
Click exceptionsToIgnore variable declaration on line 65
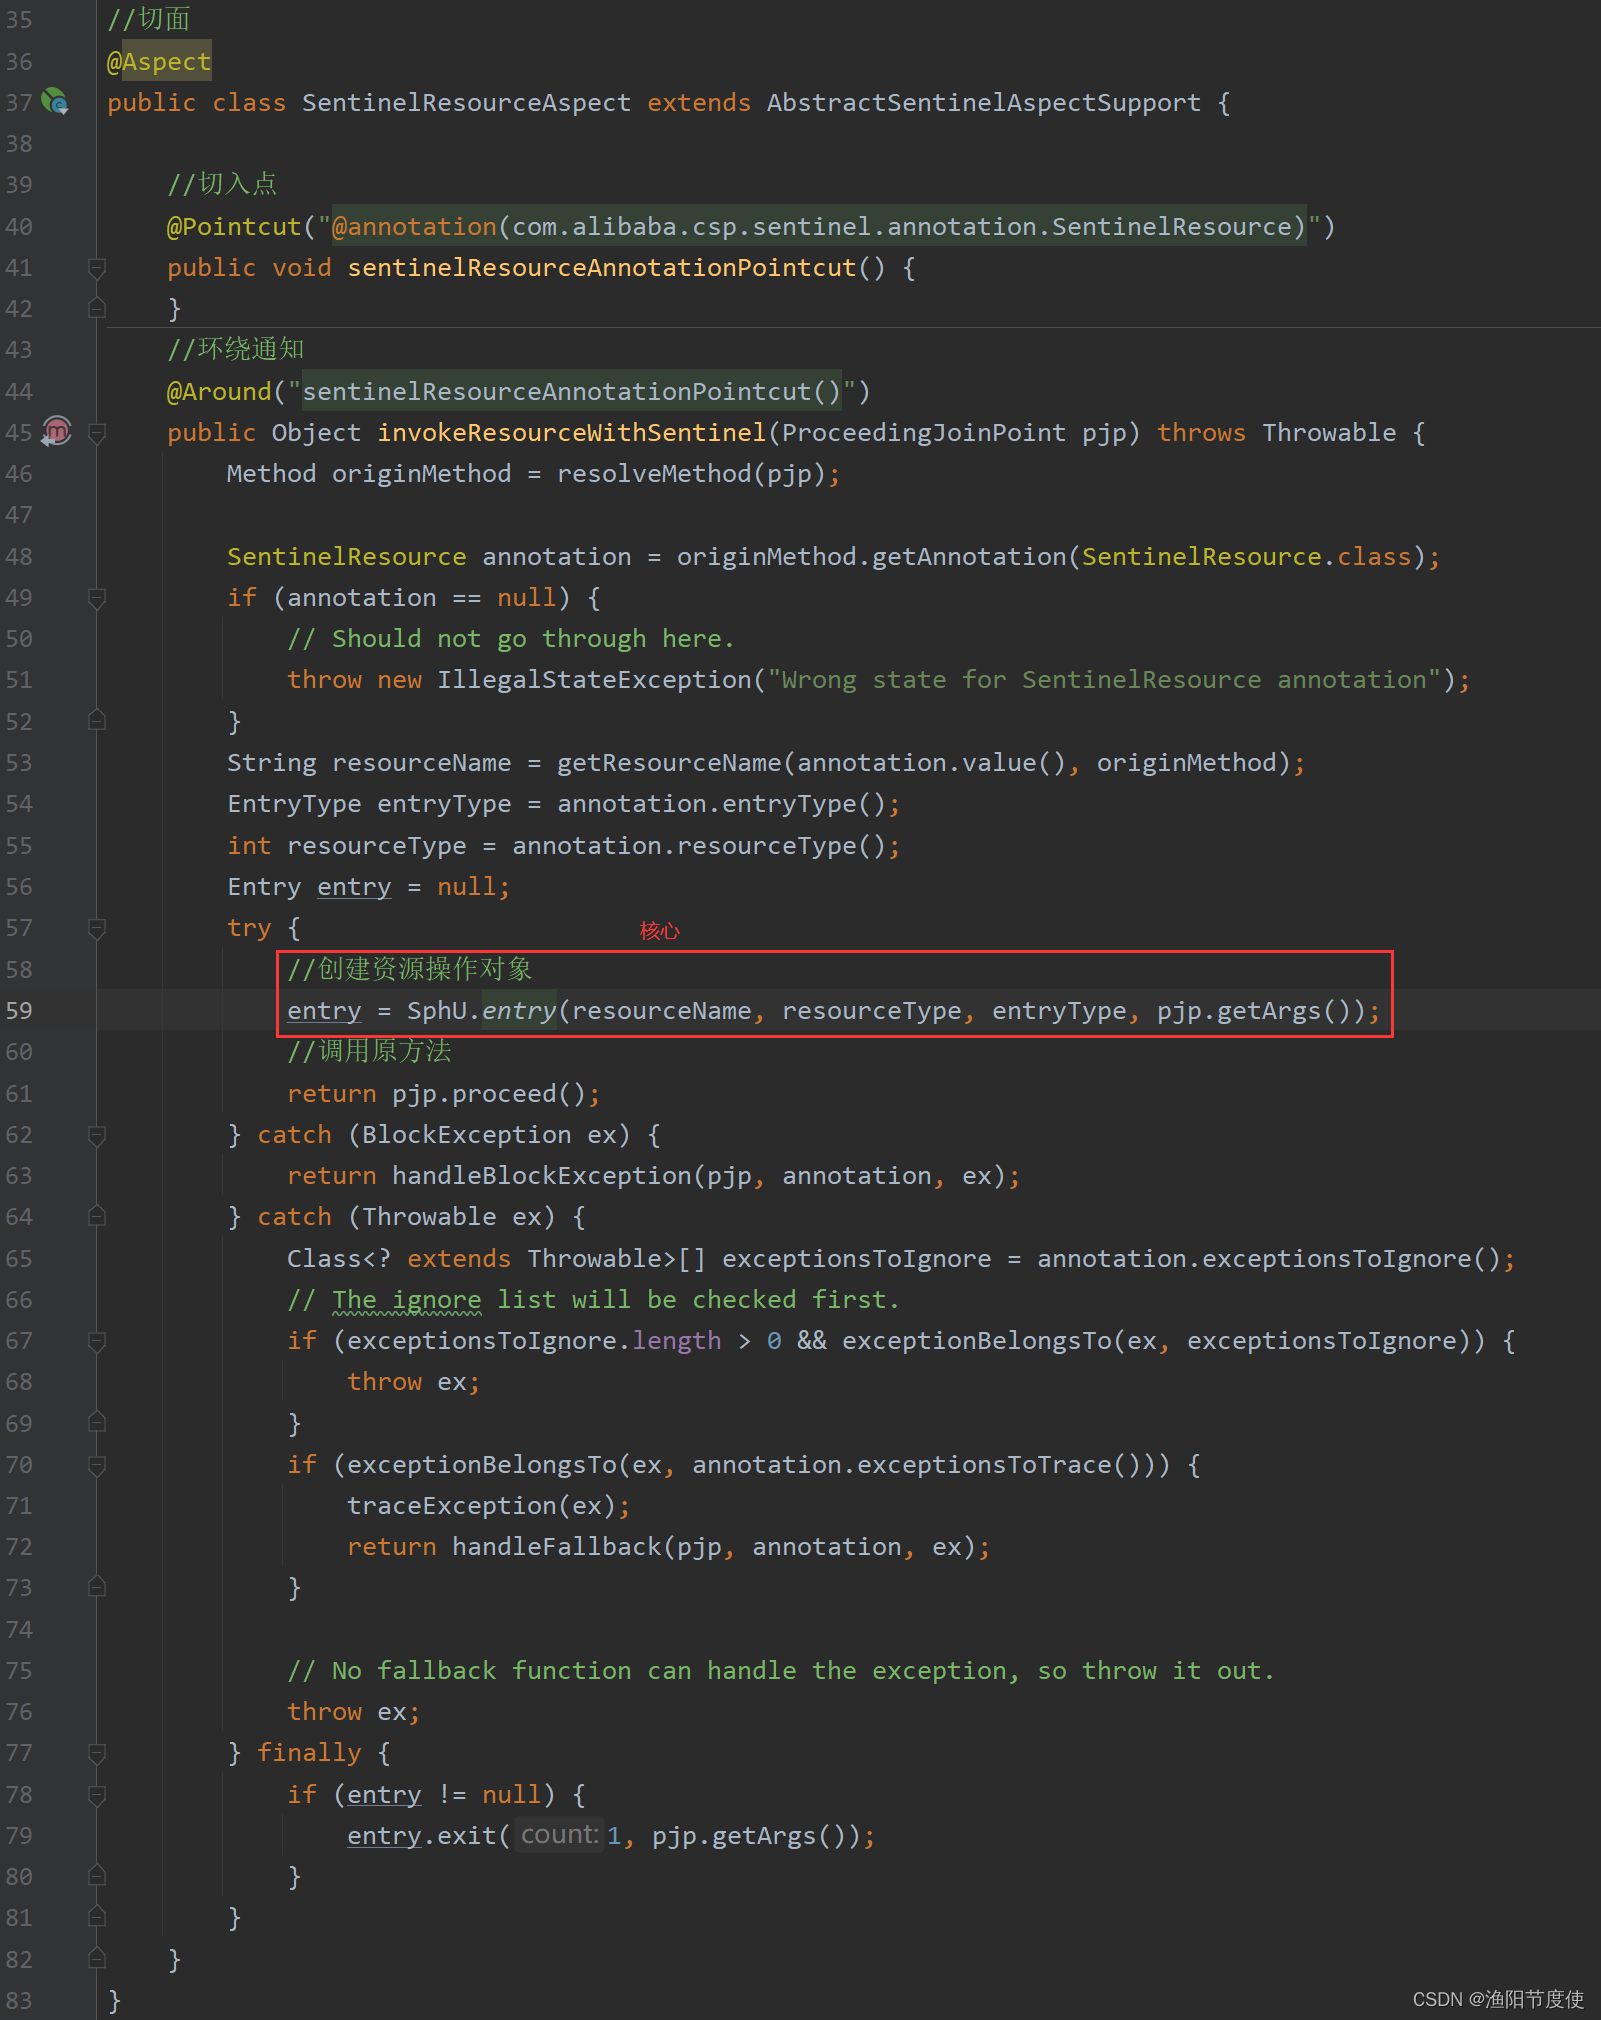(x=856, y=1259)
